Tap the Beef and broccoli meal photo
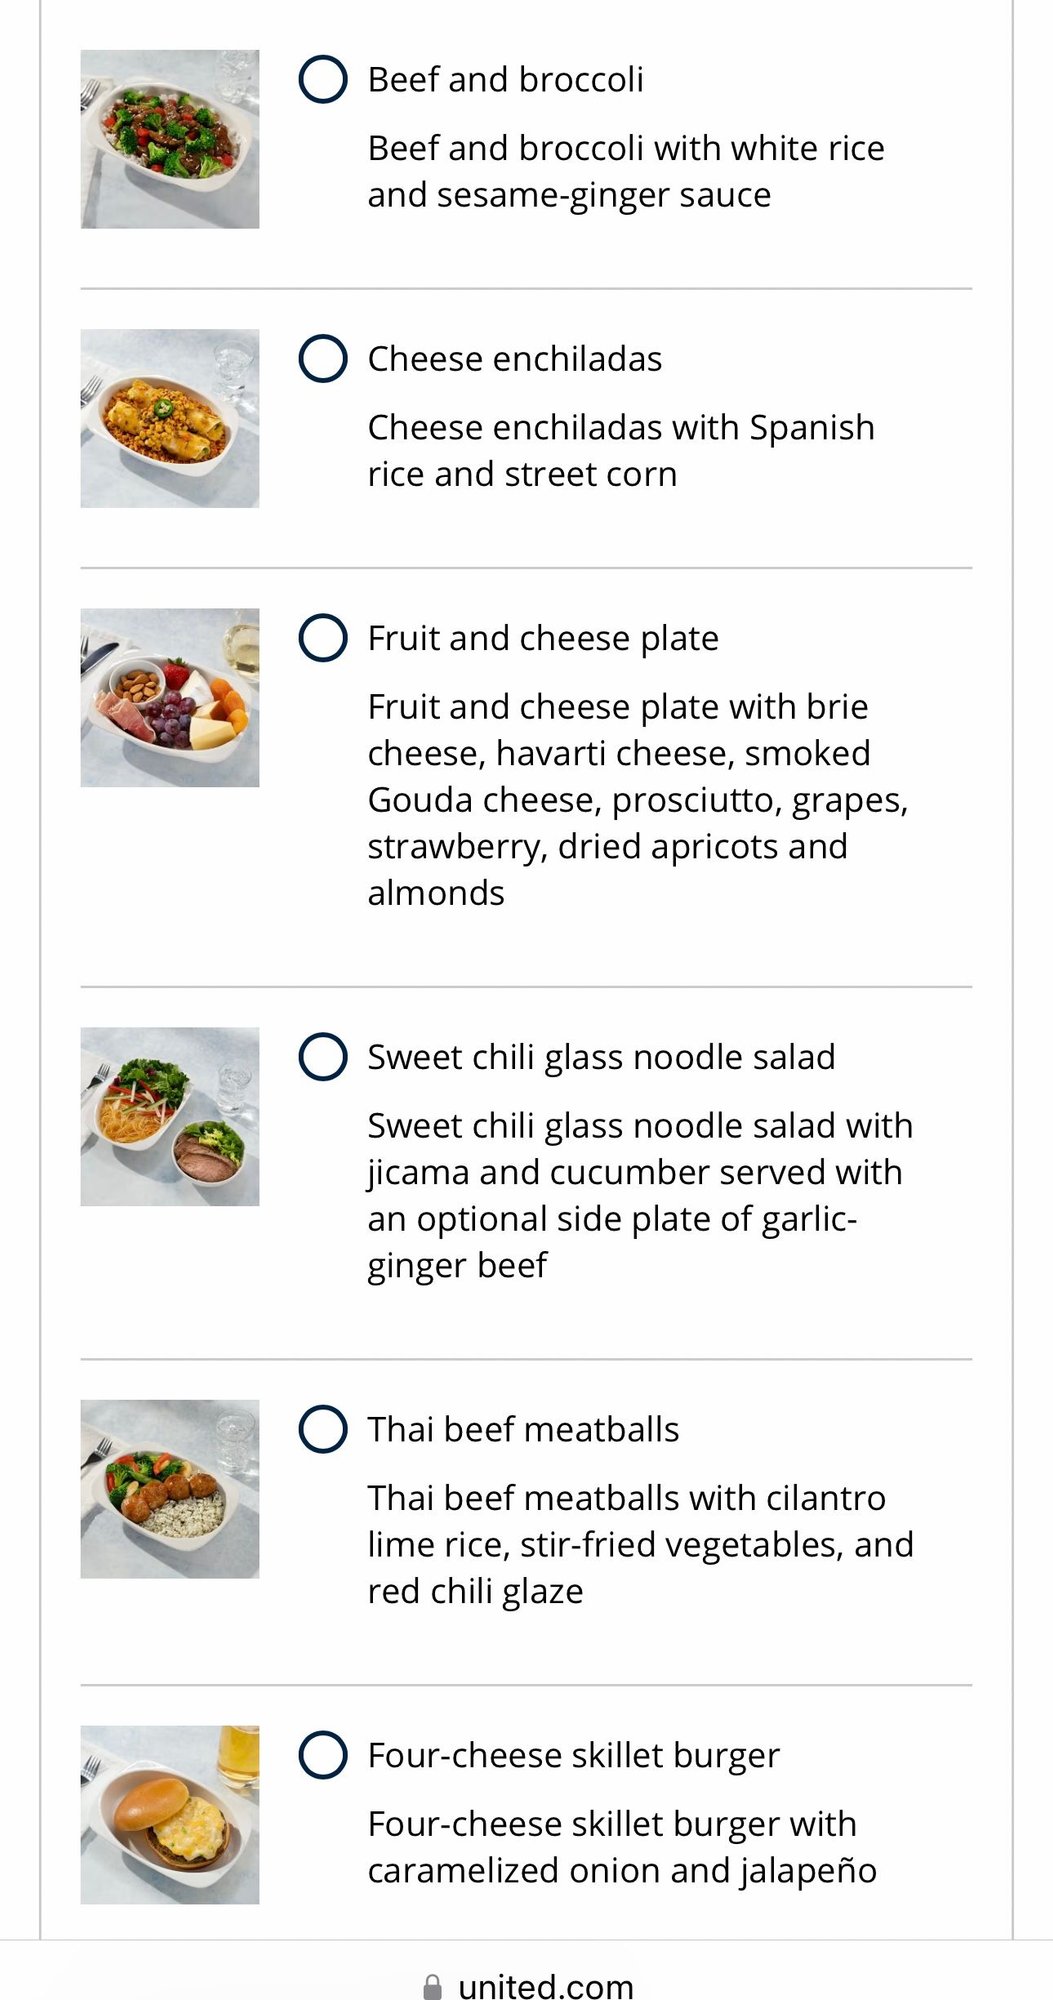 [170, 139]
